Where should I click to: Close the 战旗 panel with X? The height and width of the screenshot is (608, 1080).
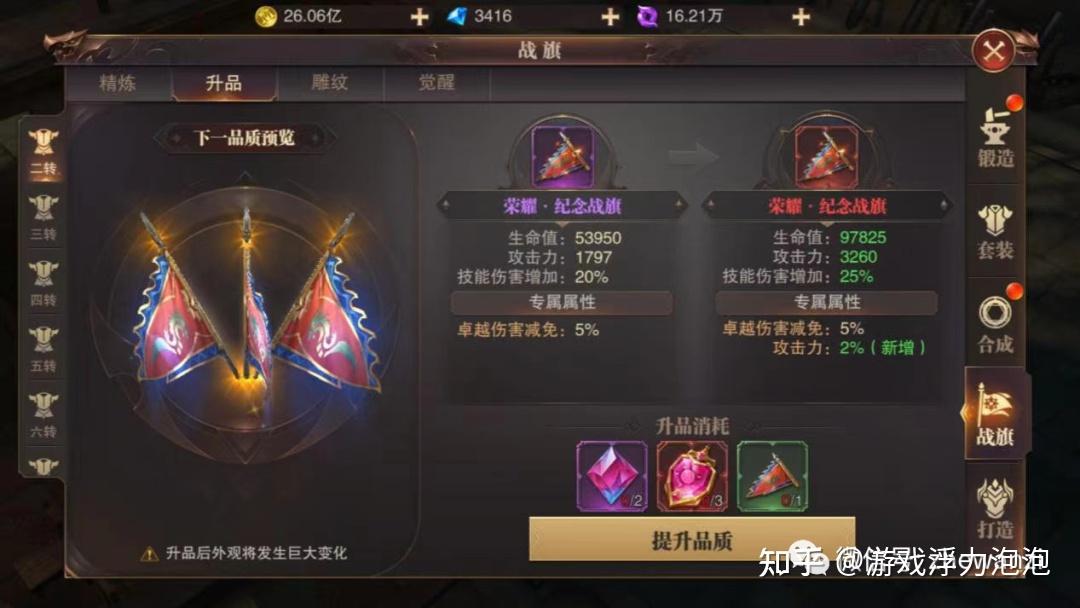point(994,50)
